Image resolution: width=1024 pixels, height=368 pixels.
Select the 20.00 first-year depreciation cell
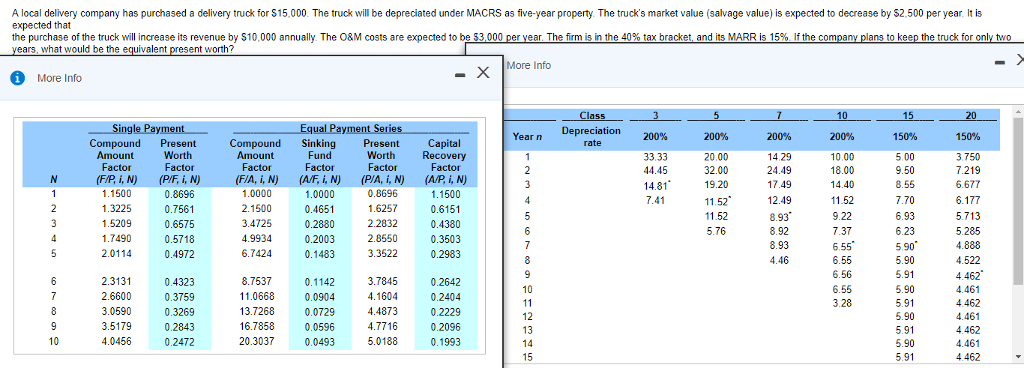pos(716,157)
